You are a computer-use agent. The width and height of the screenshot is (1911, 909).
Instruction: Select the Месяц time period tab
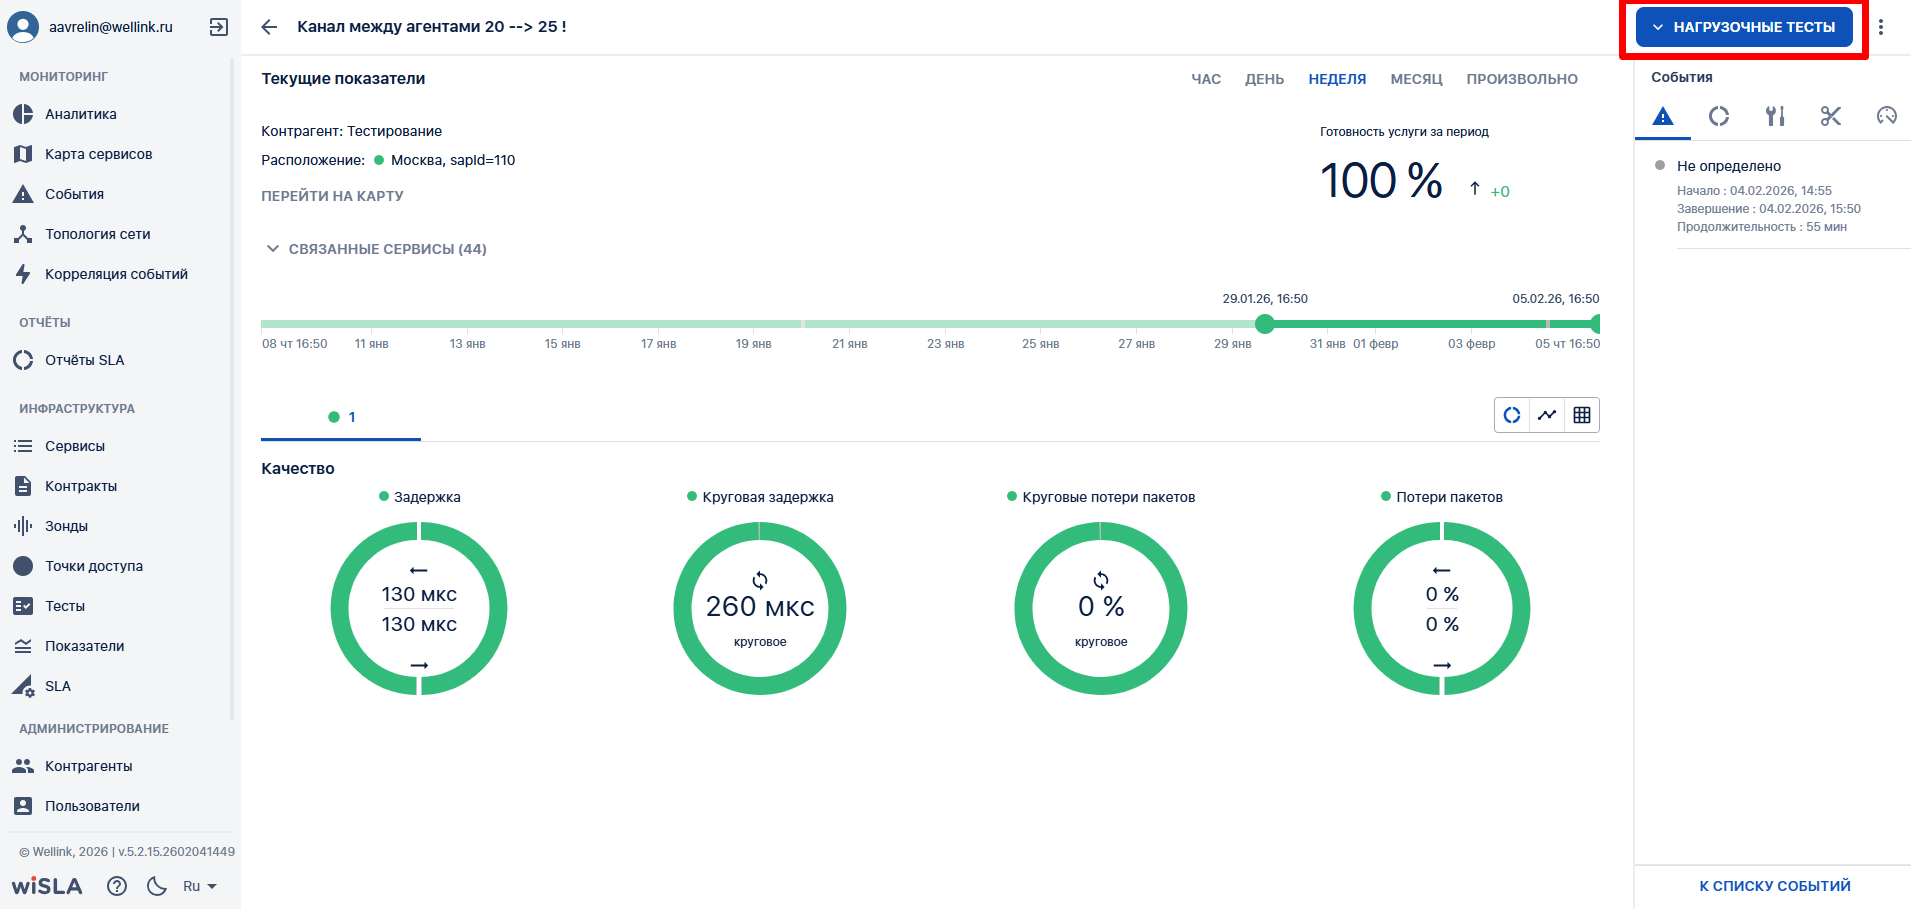pos(1416,79)
